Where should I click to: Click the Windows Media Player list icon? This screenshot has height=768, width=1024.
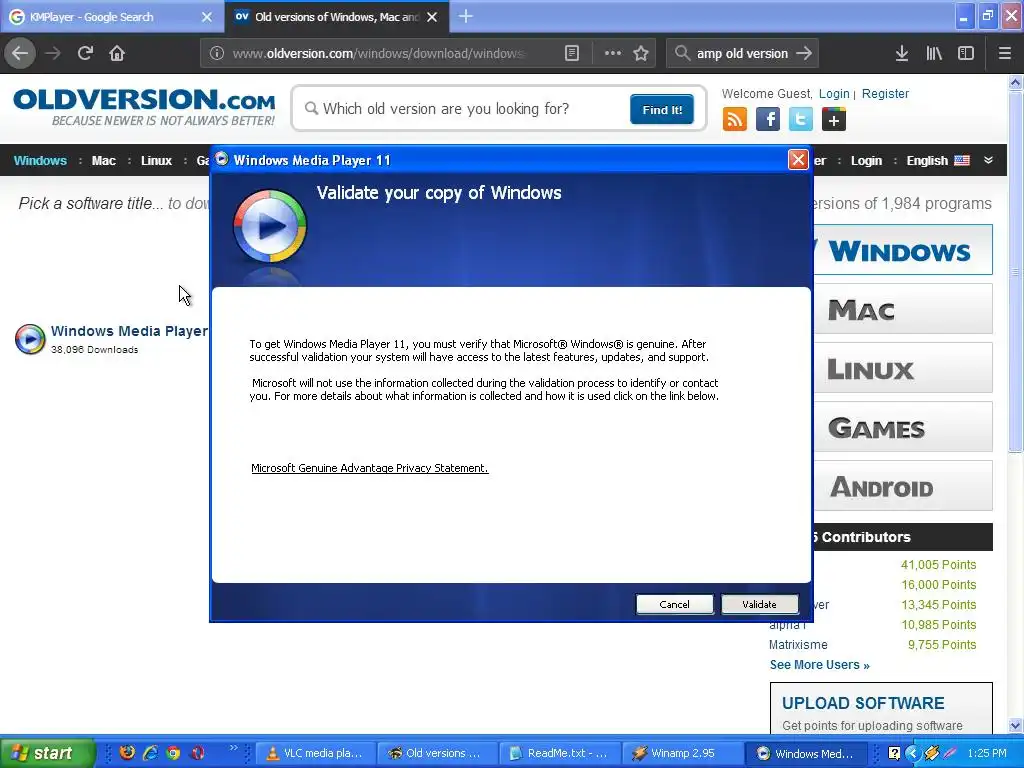(x=30, y=339)
